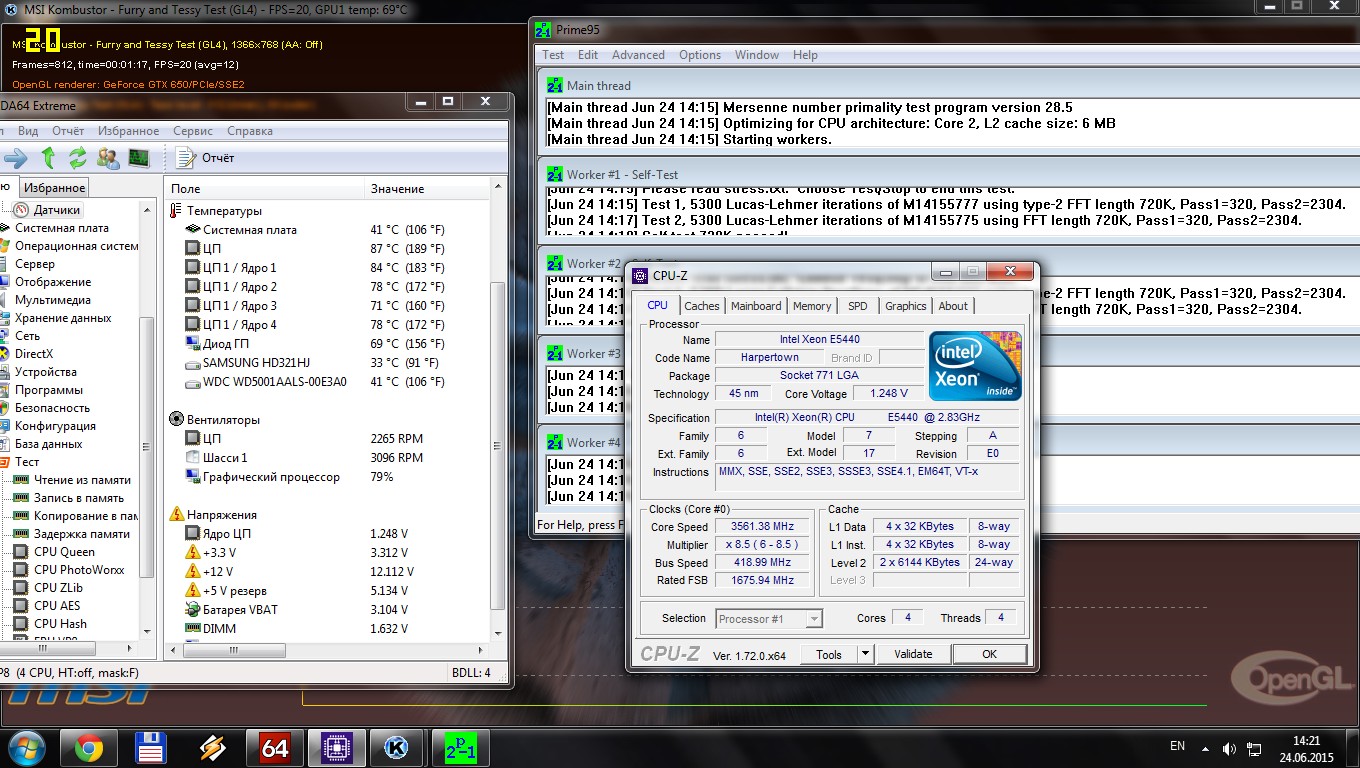Image resolution: width=1360 pixels, height=768 pixels.
Task: Click the green up-arrow toolbar icon
Action: click(48, 158)
